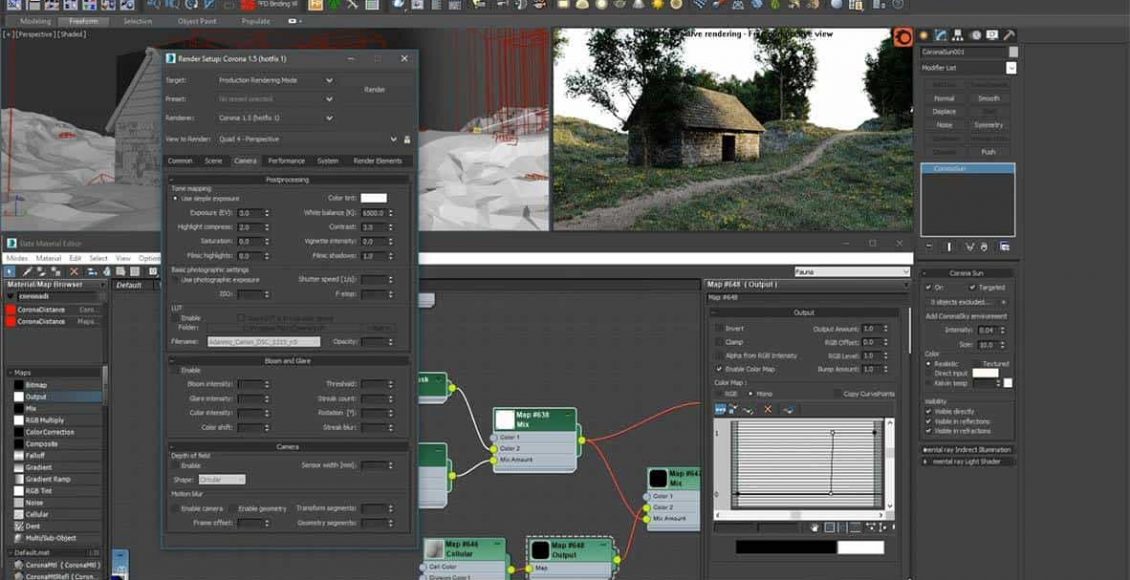Click the Displace modifier button
This screenshot has width=1130, height=580.
point(944,112)
